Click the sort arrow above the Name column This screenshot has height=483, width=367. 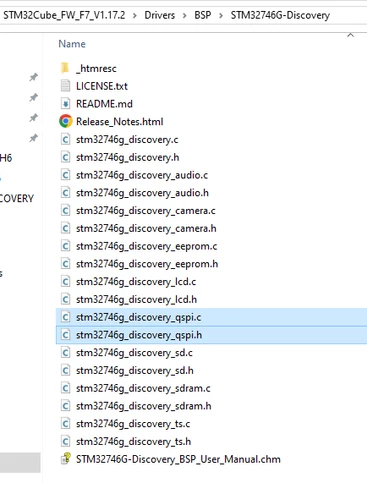tap(350, 35)
